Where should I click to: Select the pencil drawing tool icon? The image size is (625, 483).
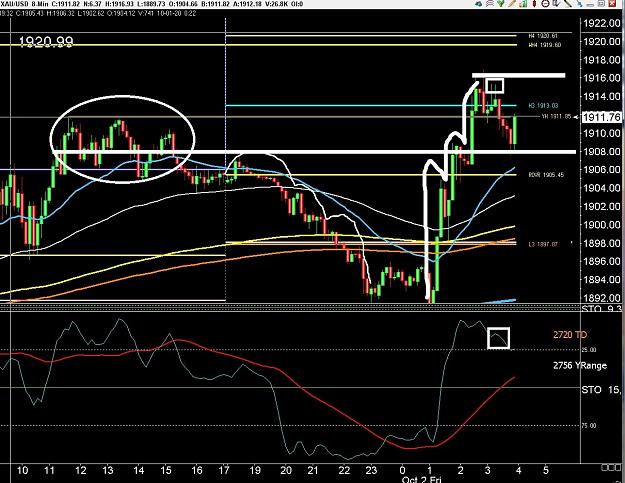(x=512, y=4)
